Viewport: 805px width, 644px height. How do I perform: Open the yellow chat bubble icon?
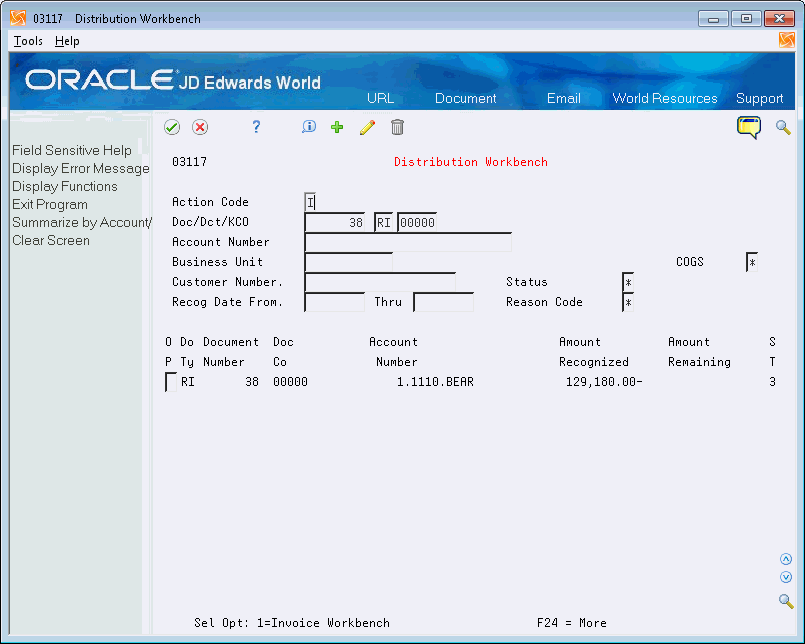[749, 127]
